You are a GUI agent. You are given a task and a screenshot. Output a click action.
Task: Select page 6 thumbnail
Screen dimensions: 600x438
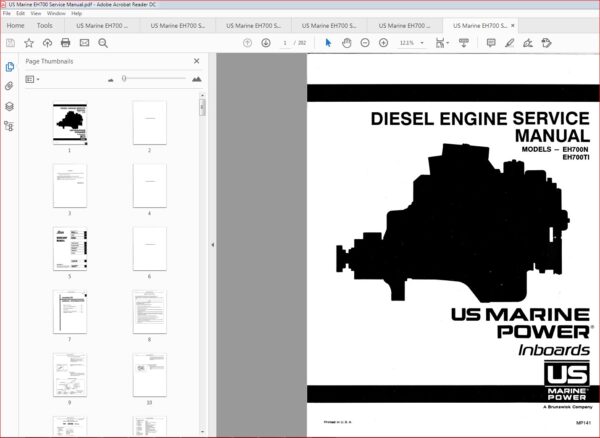point(150,249)
